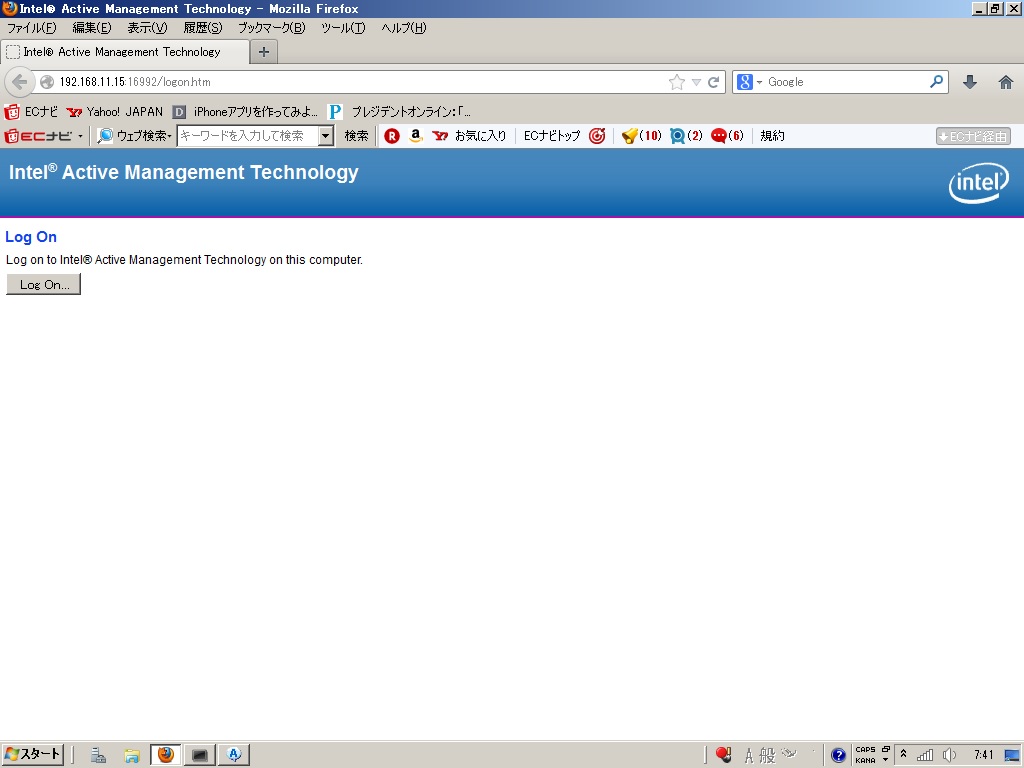Click the address bar URL field
Viewport: 1024px width, 768px height.
(359, 82)
